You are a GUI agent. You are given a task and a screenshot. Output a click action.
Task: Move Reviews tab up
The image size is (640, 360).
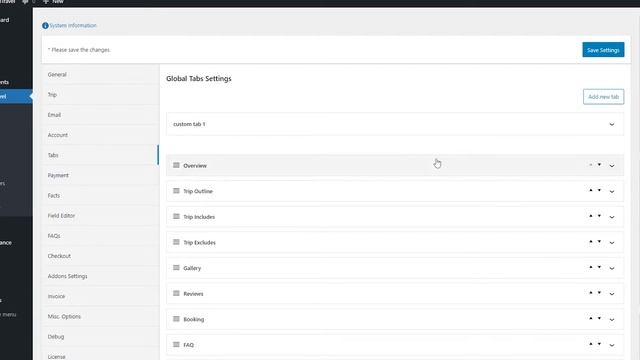(x=591, y=293)
